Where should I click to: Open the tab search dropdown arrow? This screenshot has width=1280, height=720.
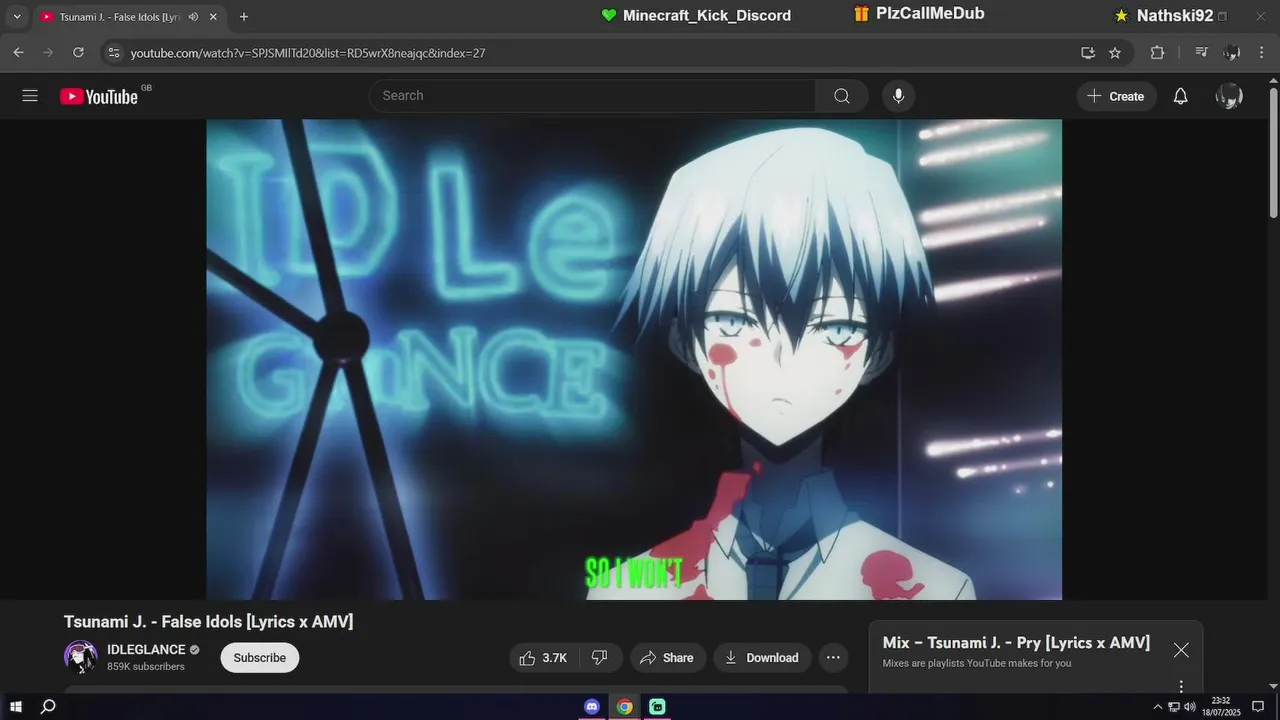point(16,17)
